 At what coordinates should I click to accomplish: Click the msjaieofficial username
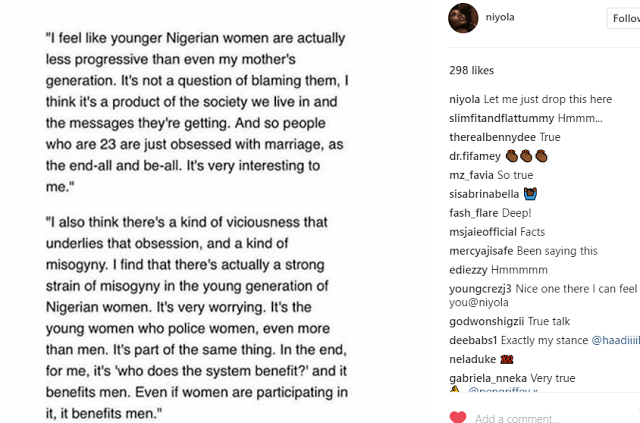[486, 232]
